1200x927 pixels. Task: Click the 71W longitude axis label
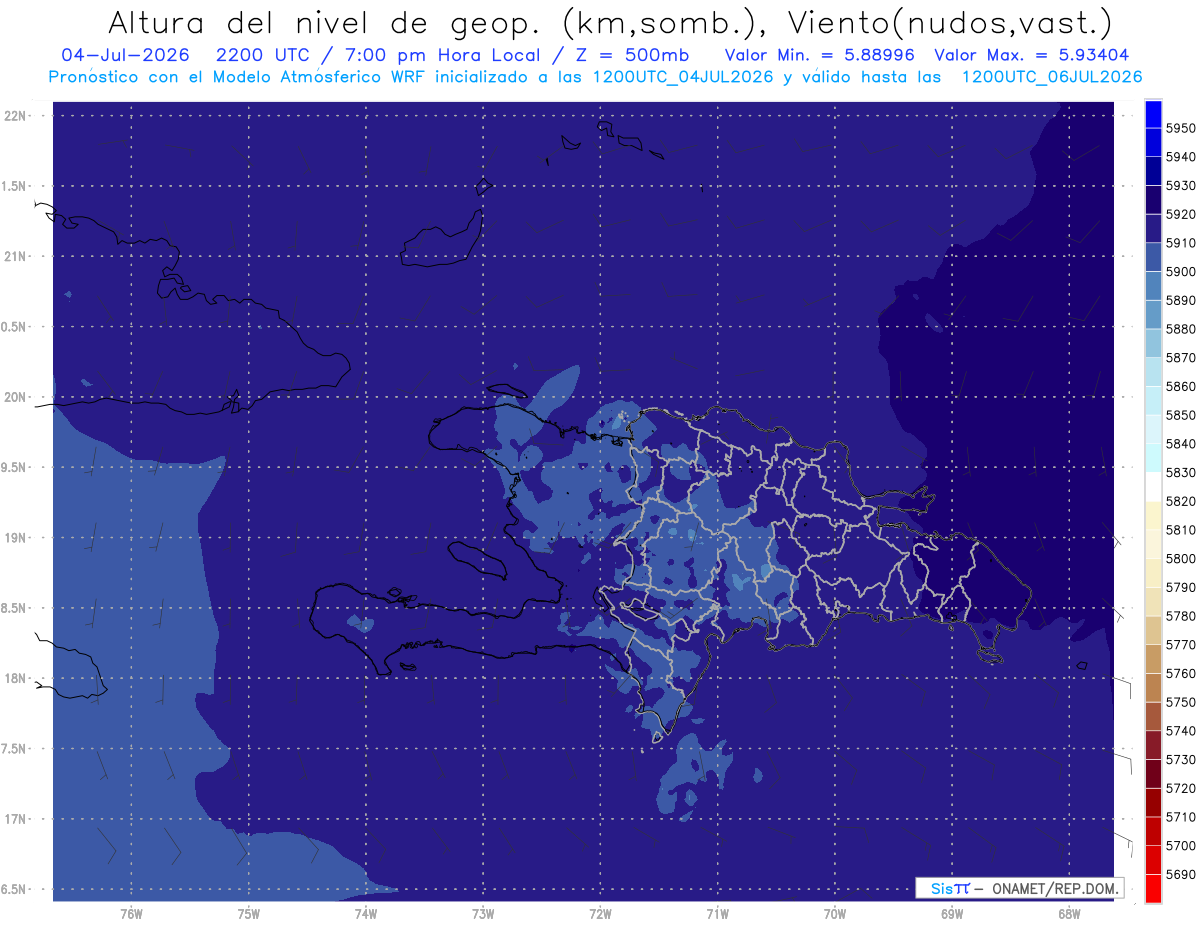[717, 913]
